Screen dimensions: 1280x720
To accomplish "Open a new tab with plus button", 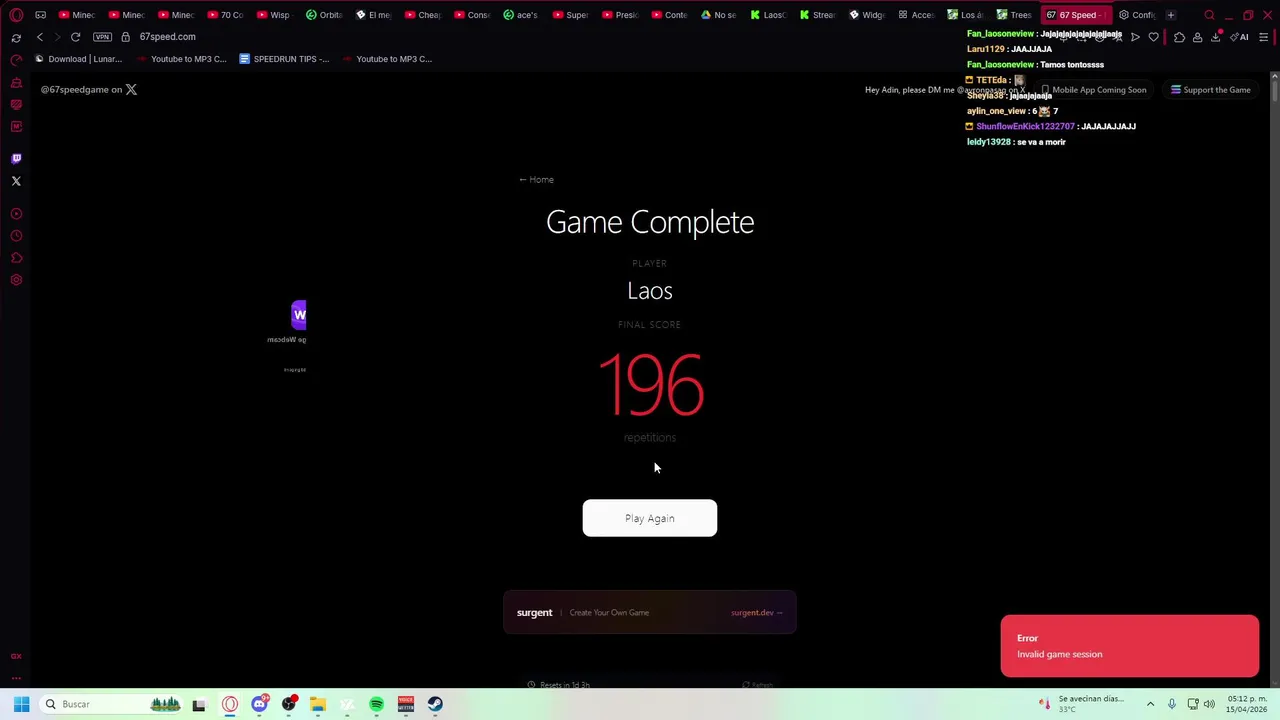I will (x=1170, y=15).
